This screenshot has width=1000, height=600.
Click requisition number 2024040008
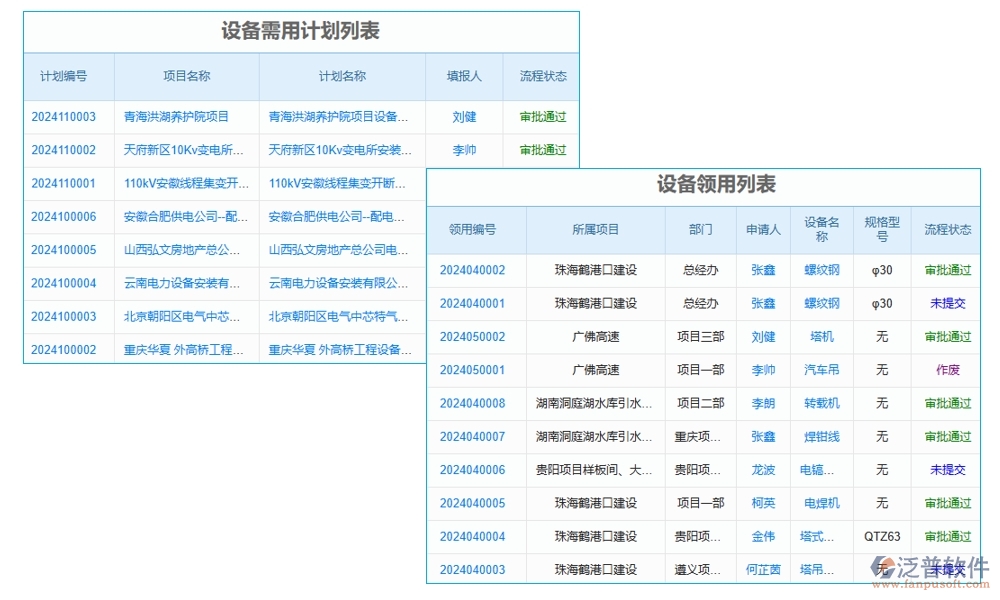[473, 403]
